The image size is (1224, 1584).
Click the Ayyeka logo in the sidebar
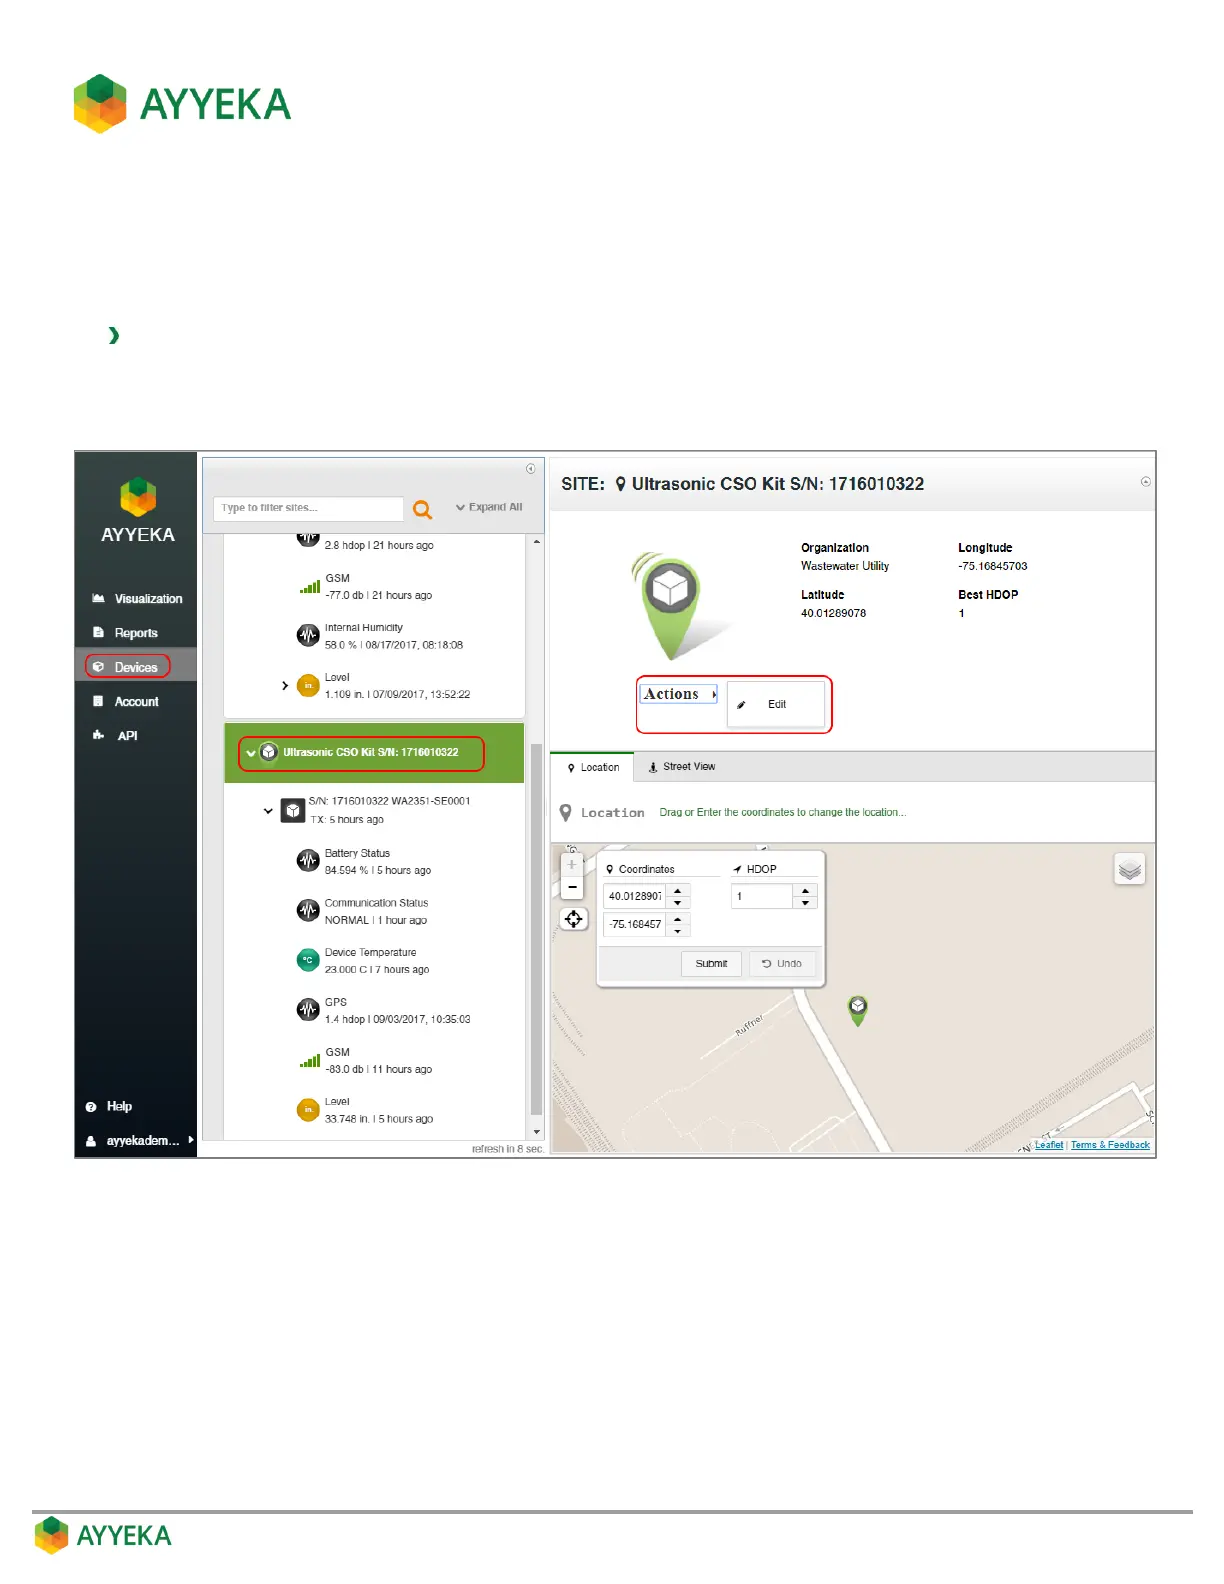(x=138, y=511)
